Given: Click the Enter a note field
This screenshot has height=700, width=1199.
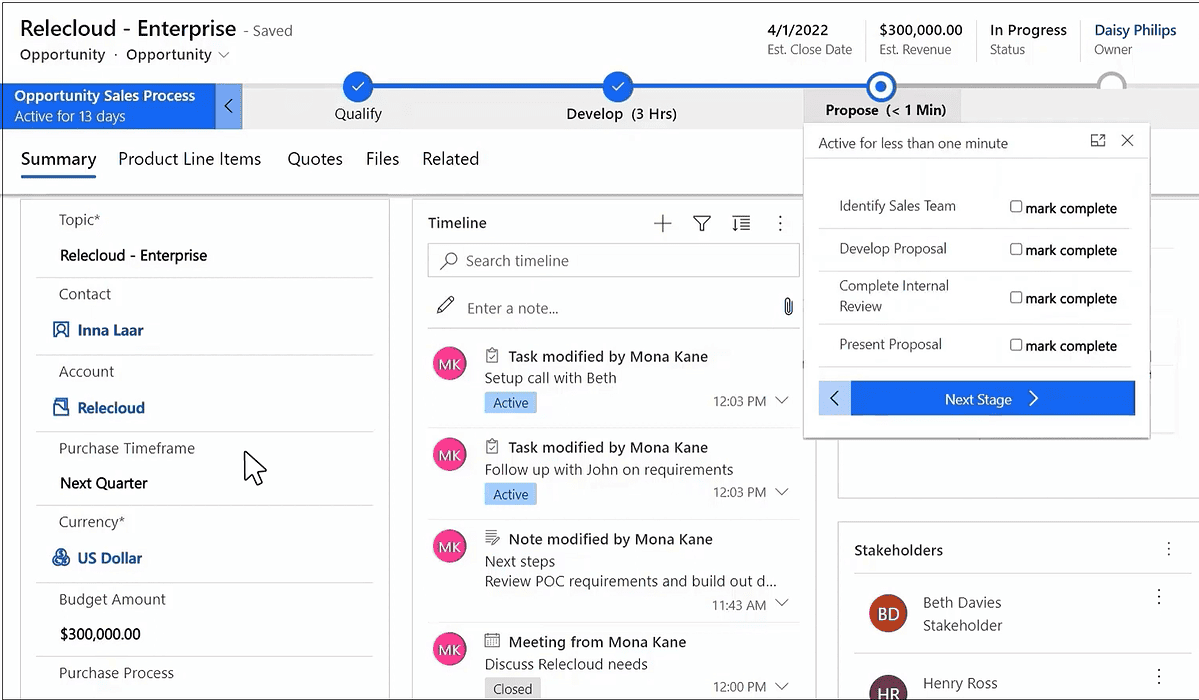Looking at the screenshot, I should (613, 308).
